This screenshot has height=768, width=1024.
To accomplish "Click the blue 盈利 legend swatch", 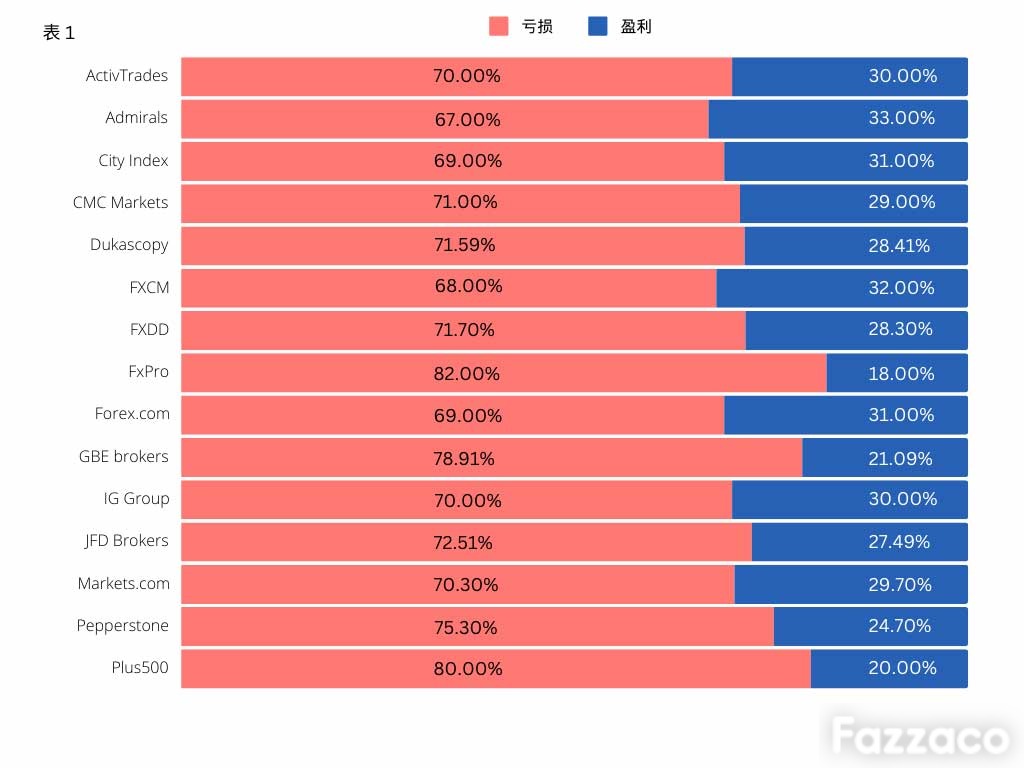I will [x=598, y=26].
